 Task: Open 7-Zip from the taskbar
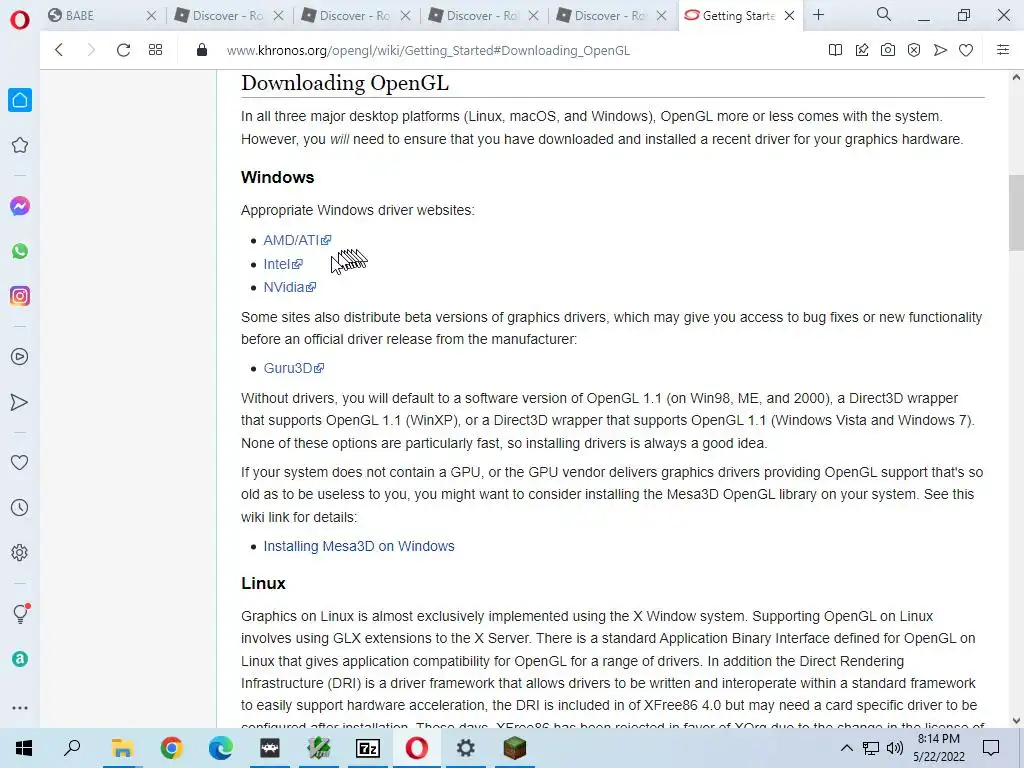(x=368, y=748)
